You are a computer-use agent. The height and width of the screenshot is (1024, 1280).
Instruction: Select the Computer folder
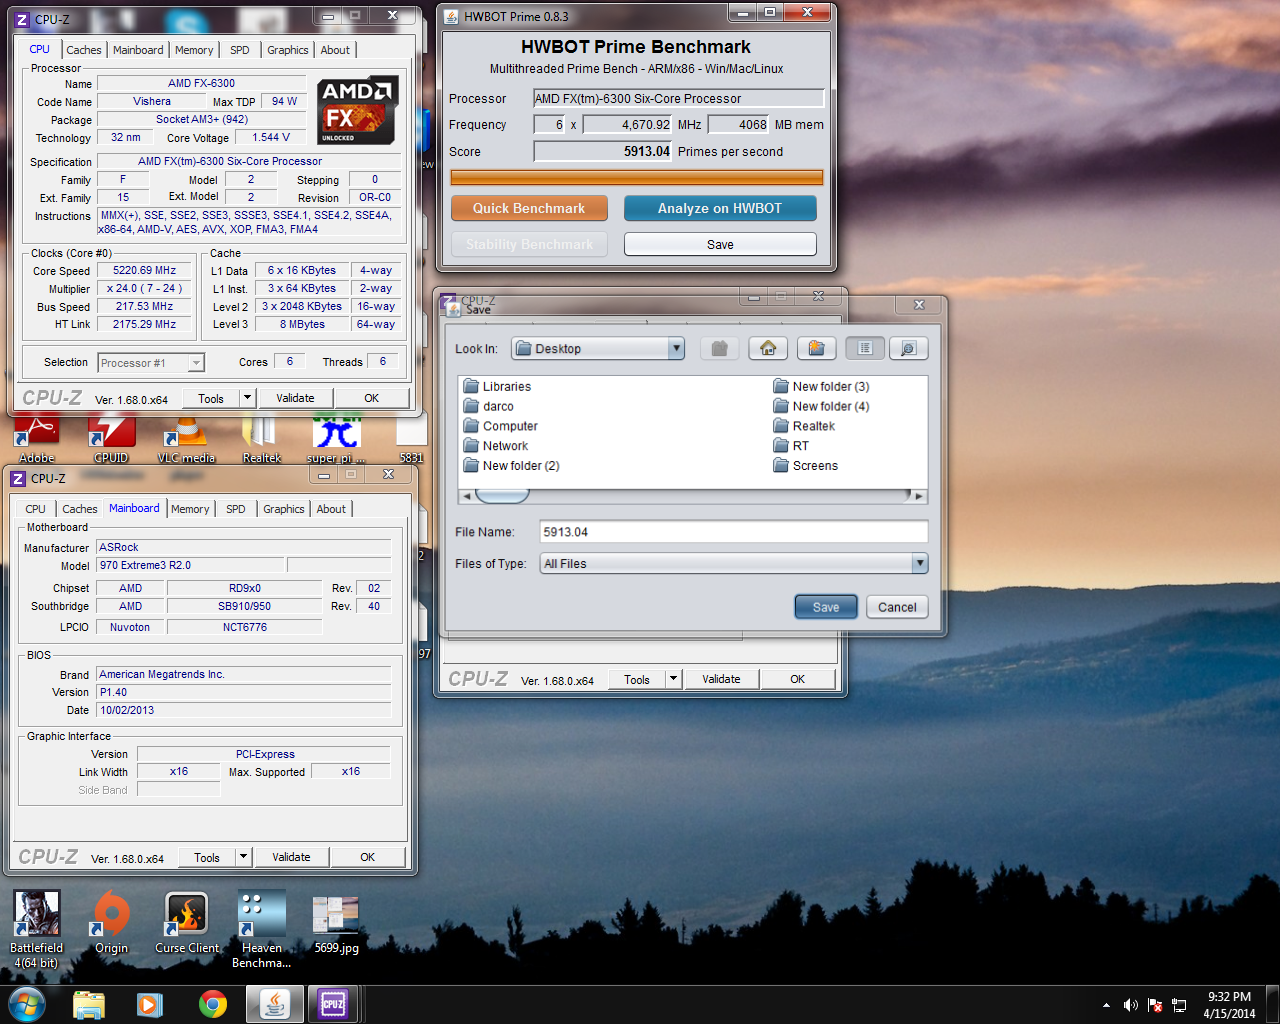click(x=500, y=426)
